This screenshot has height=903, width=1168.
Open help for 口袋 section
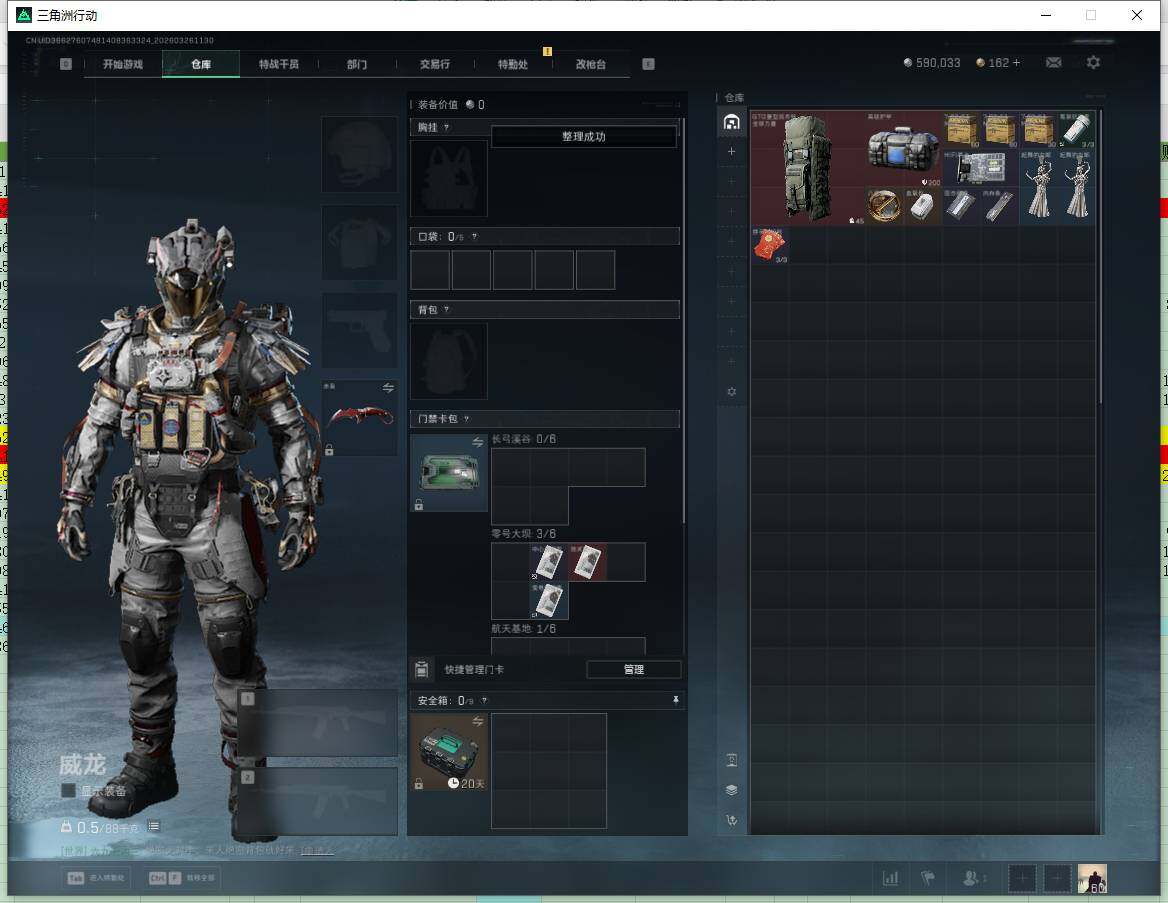coord(474,236)
